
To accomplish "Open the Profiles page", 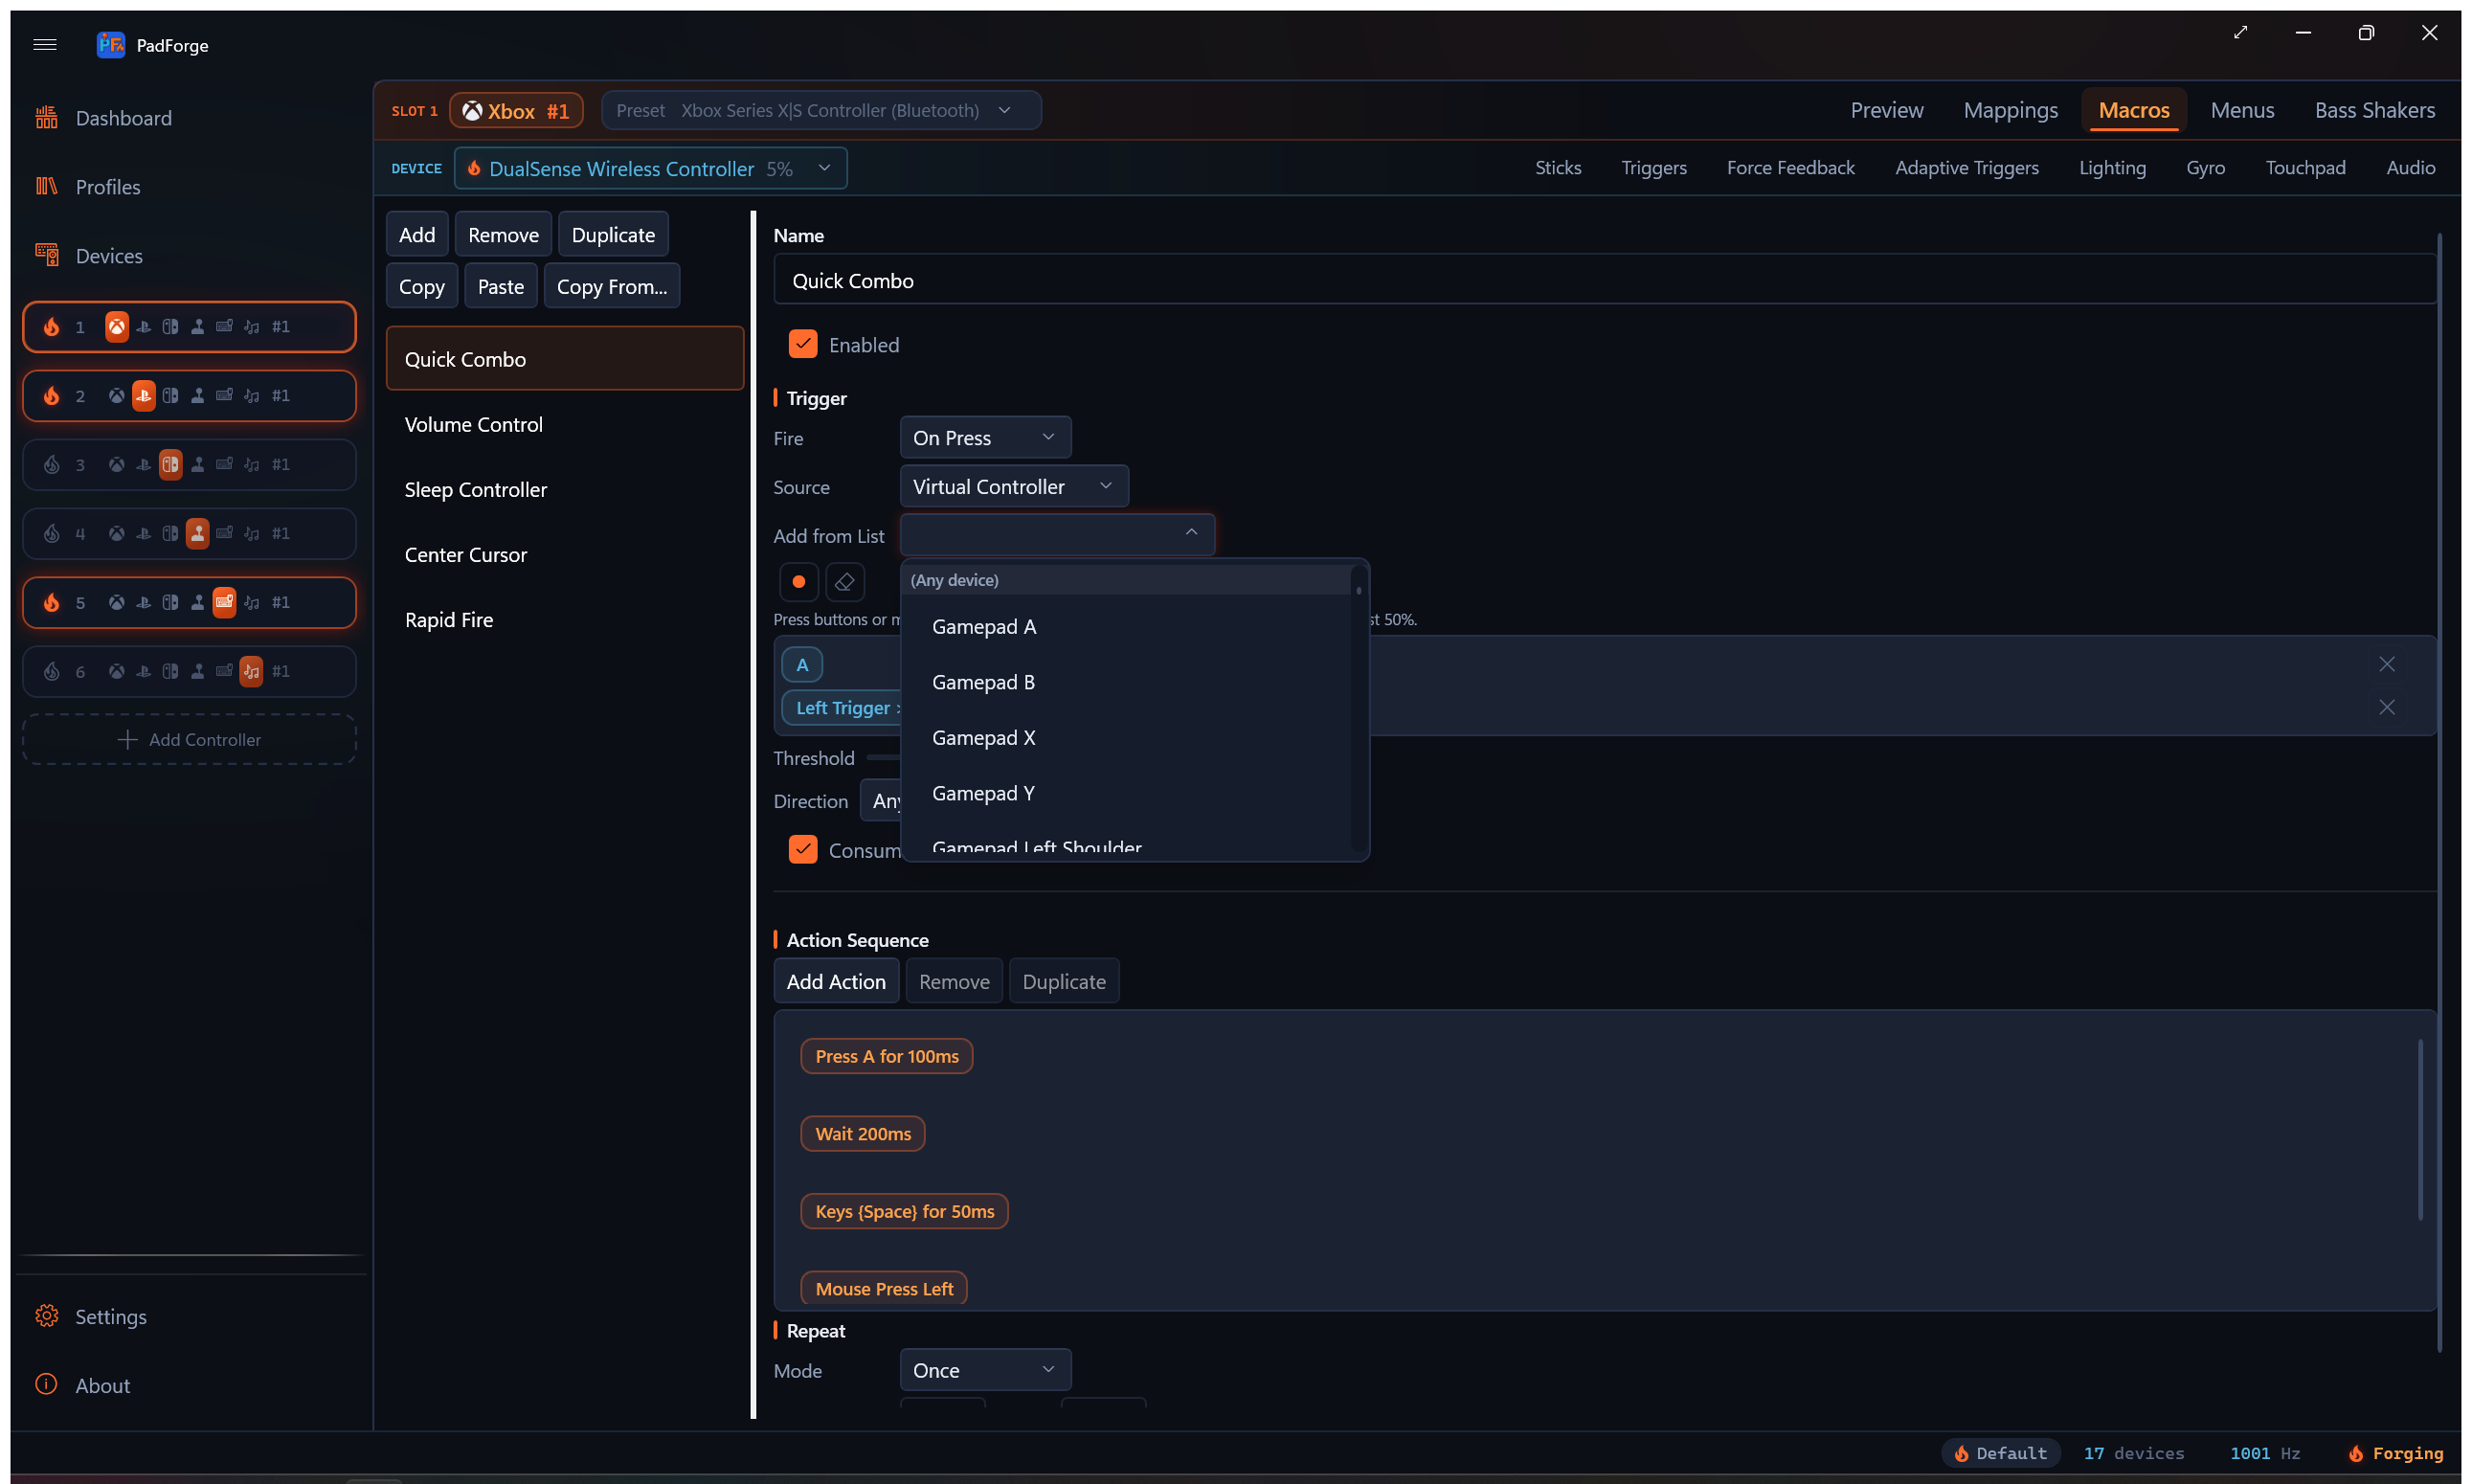I will point(88,187).
